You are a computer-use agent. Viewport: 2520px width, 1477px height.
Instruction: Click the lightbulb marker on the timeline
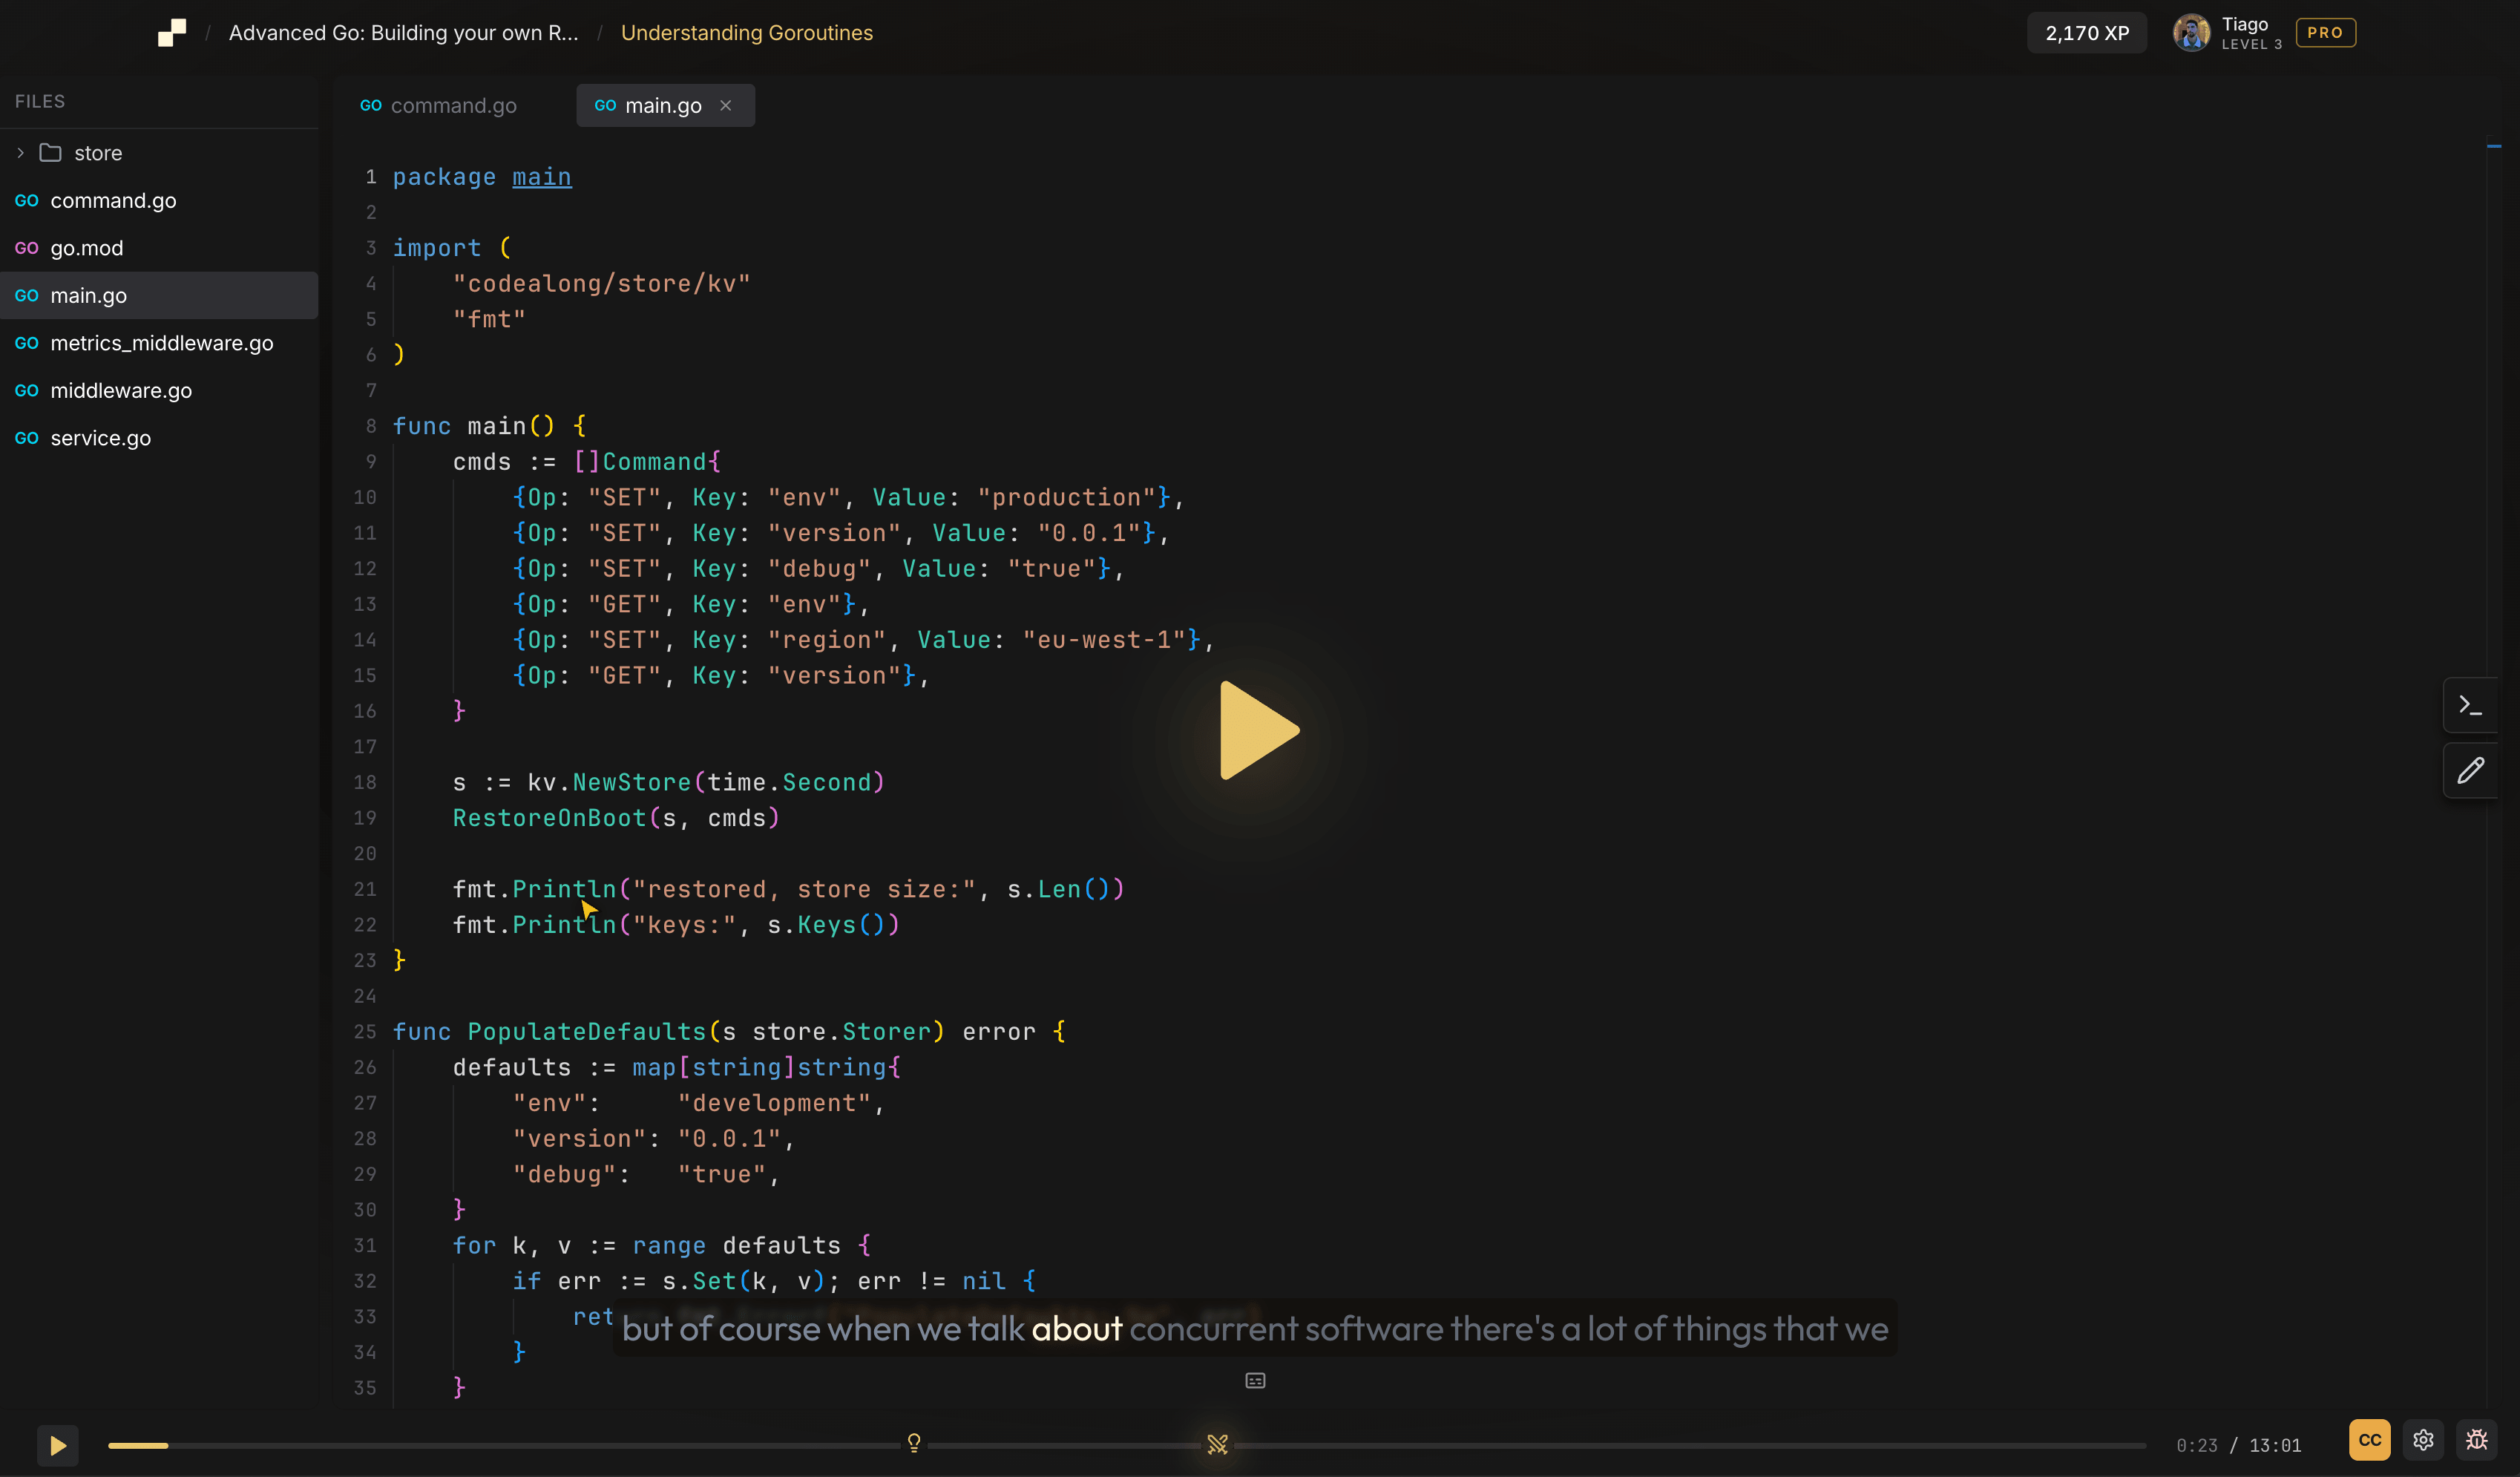click(914, 1442)
